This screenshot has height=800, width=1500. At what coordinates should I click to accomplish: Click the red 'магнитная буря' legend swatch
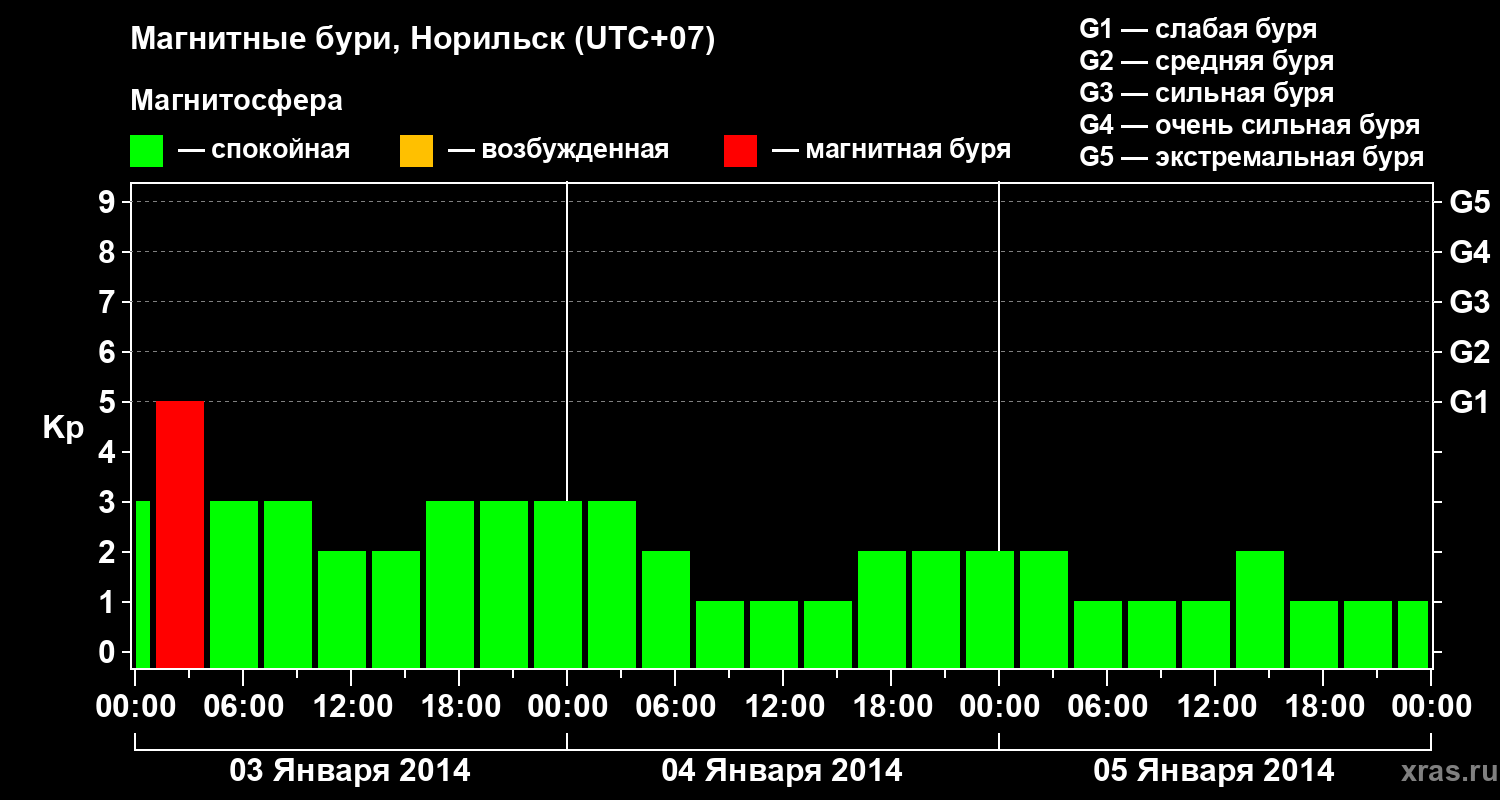point(740,151)
